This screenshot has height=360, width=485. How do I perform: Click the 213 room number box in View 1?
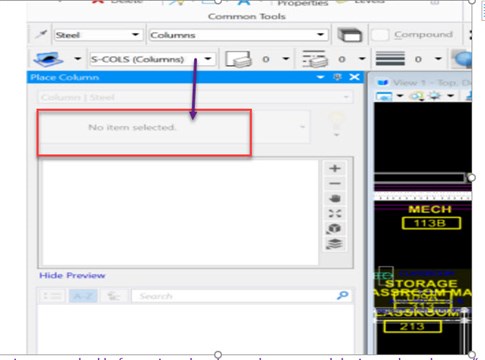(413, 326)
